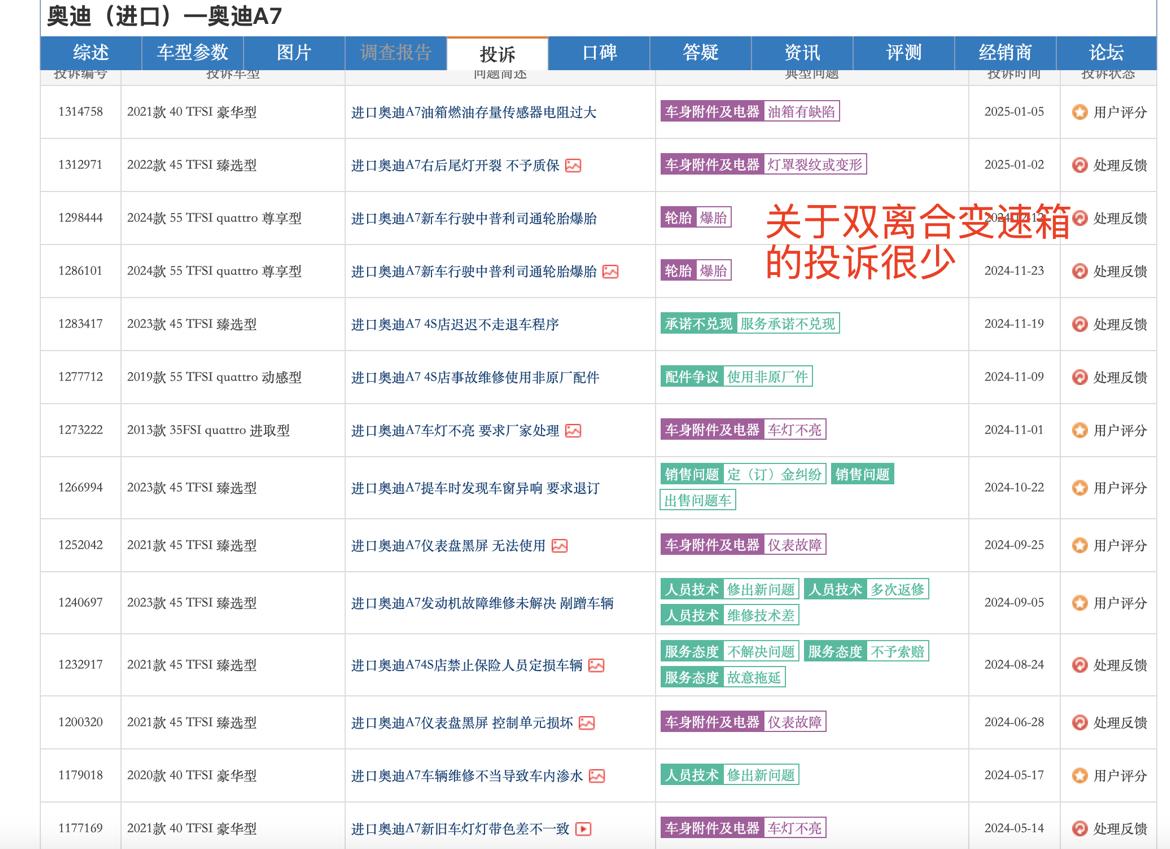Open the 评测 tab

(904, 53)
